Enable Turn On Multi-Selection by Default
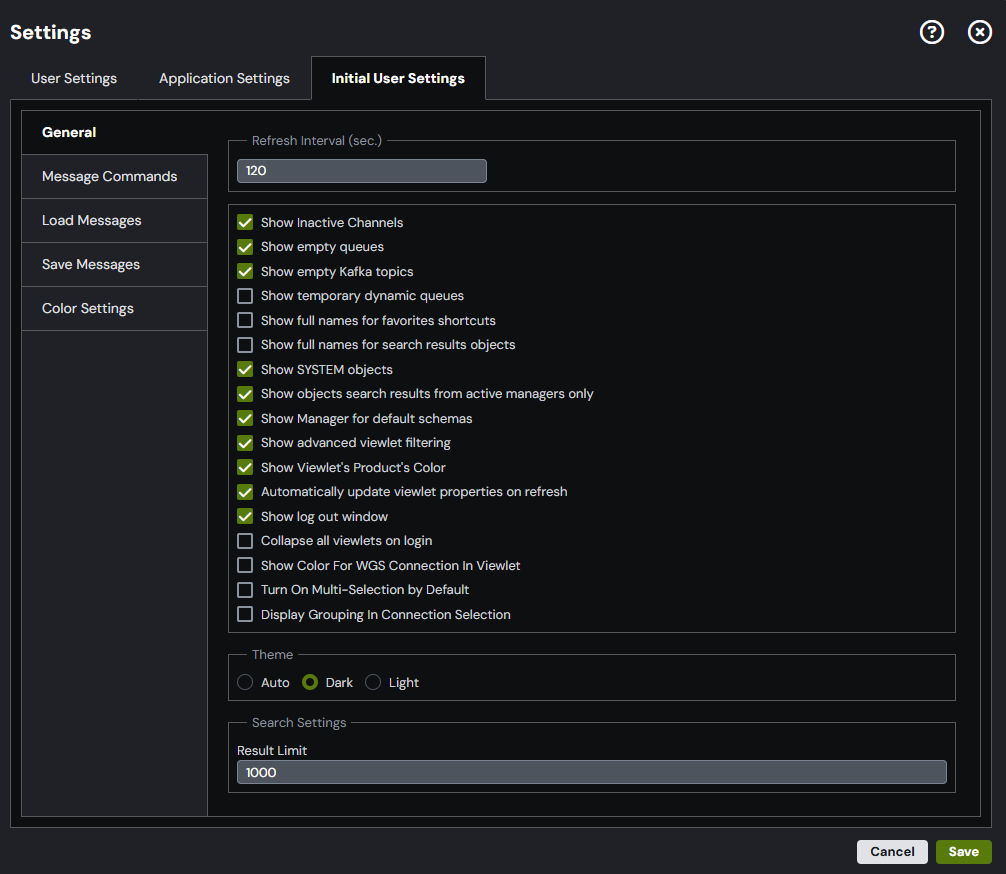 [x=245, y=590]
